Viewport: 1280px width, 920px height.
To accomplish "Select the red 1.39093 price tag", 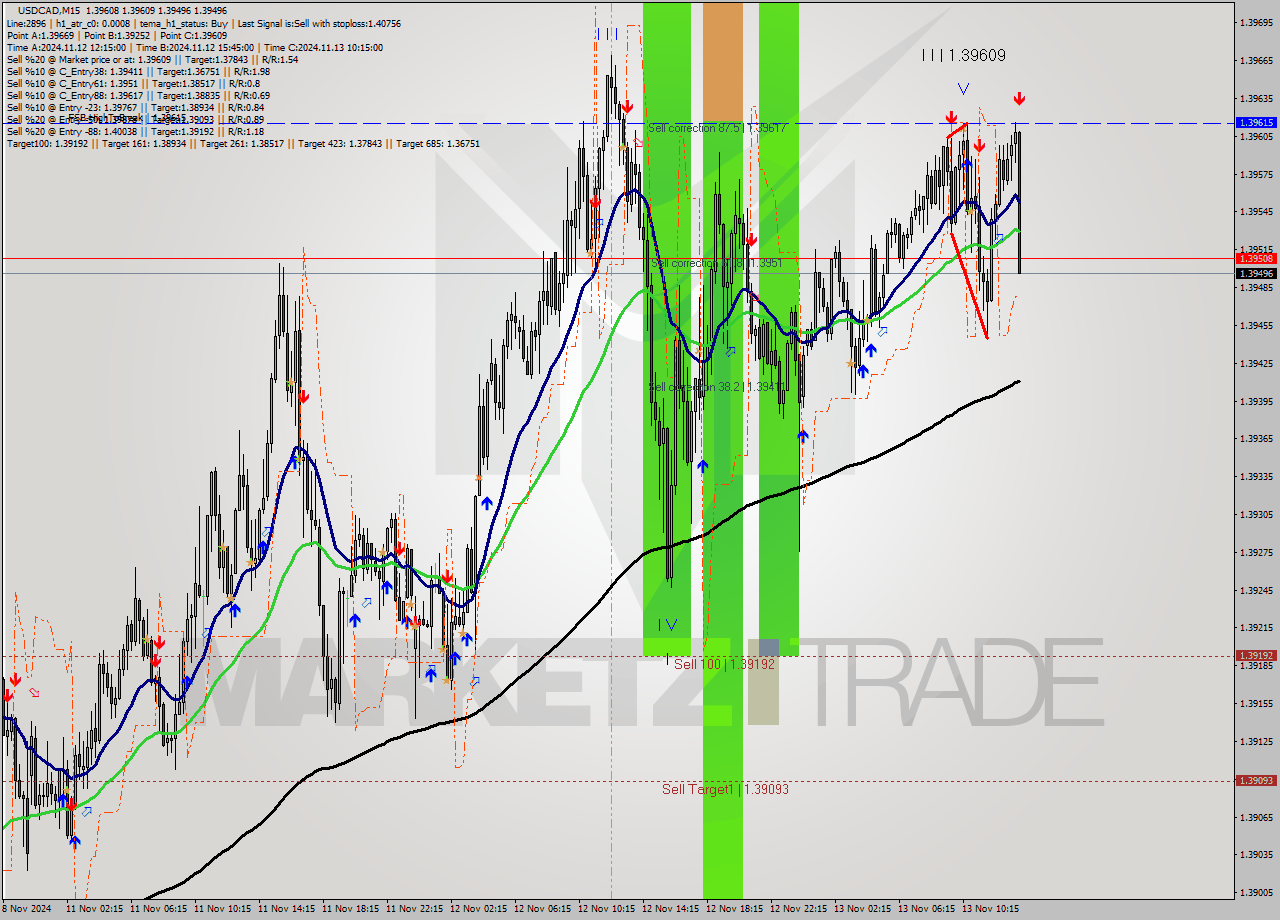I will click(x=1256, y=780).
